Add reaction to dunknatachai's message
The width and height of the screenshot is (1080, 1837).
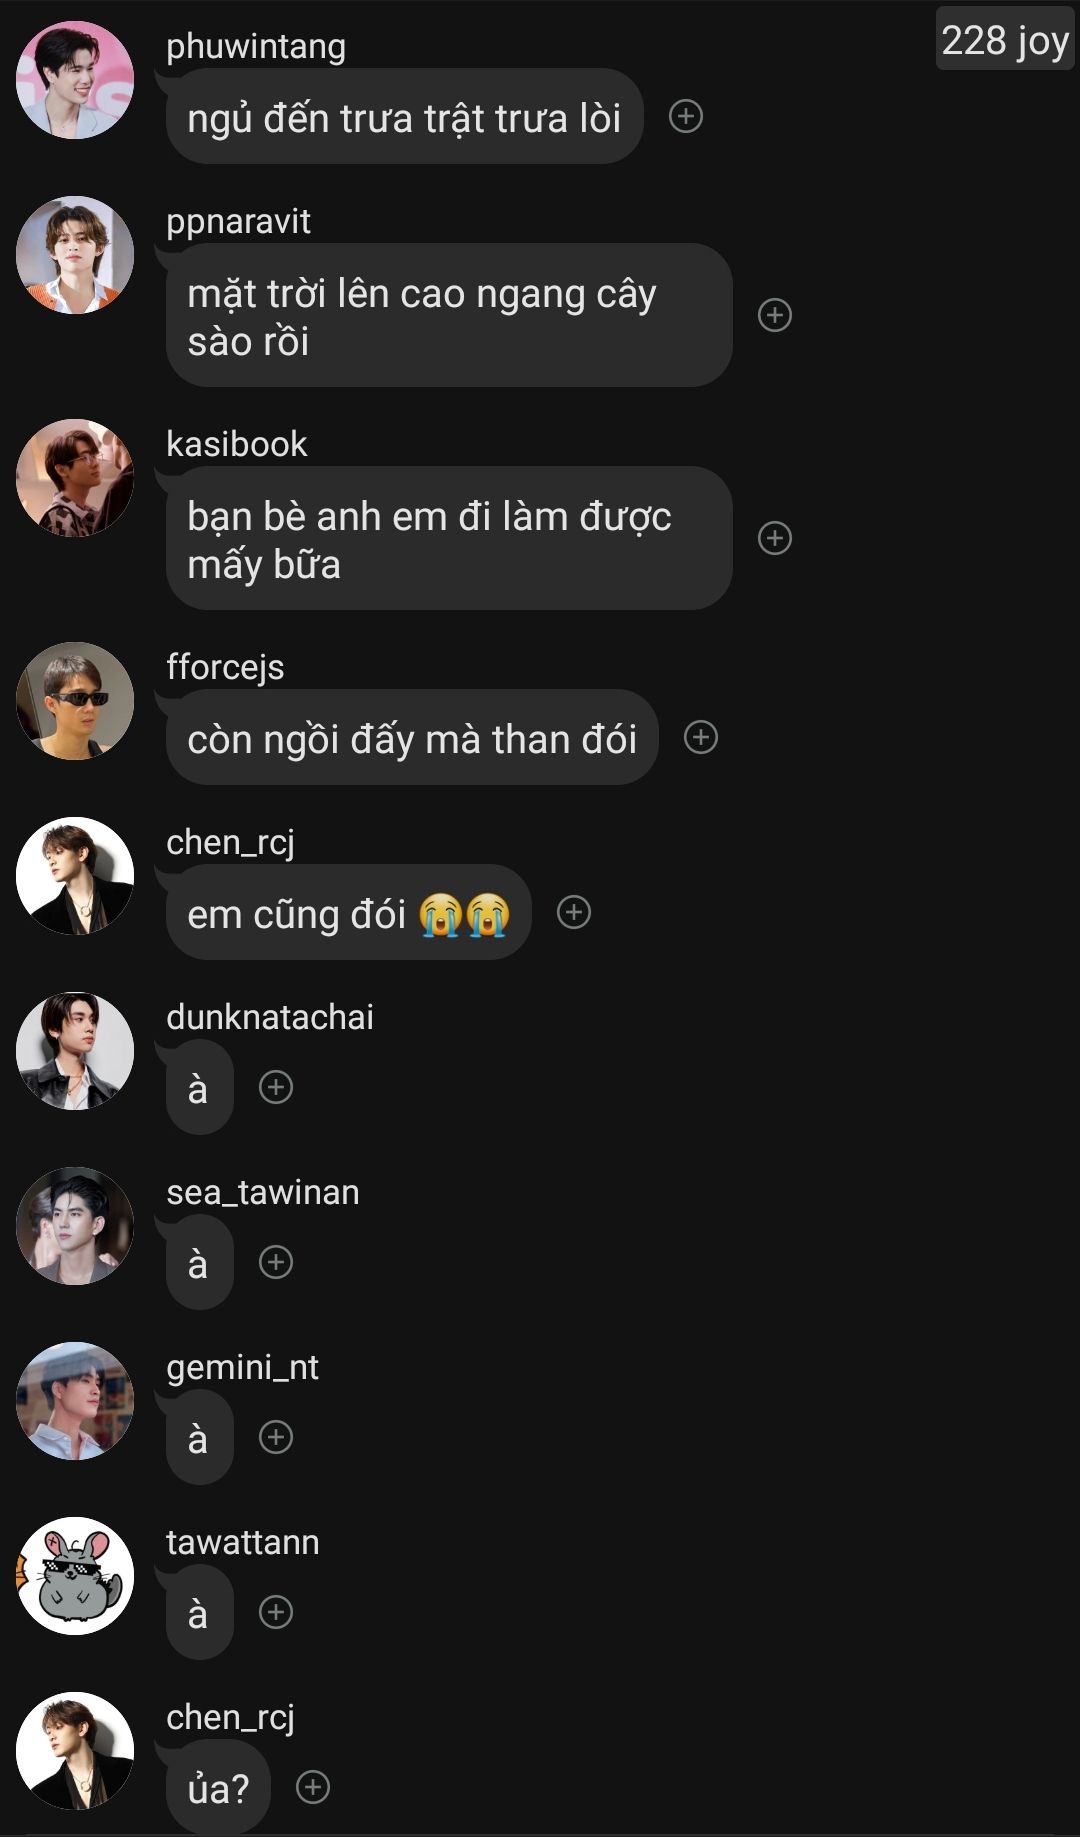[276, 1087]
